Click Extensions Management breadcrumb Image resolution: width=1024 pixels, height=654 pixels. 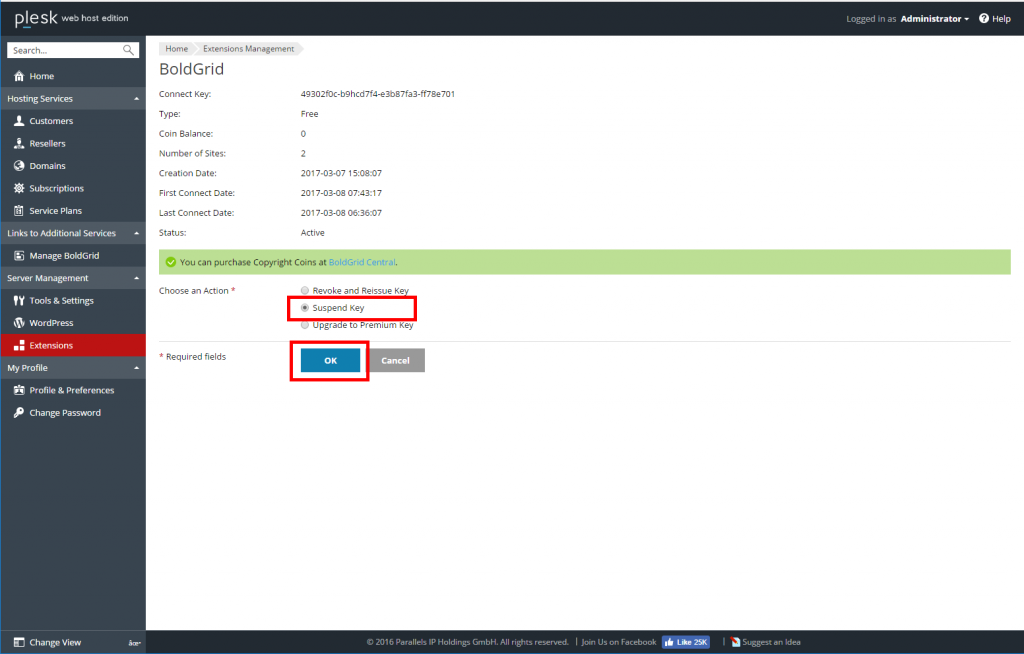tap(249, 49)
